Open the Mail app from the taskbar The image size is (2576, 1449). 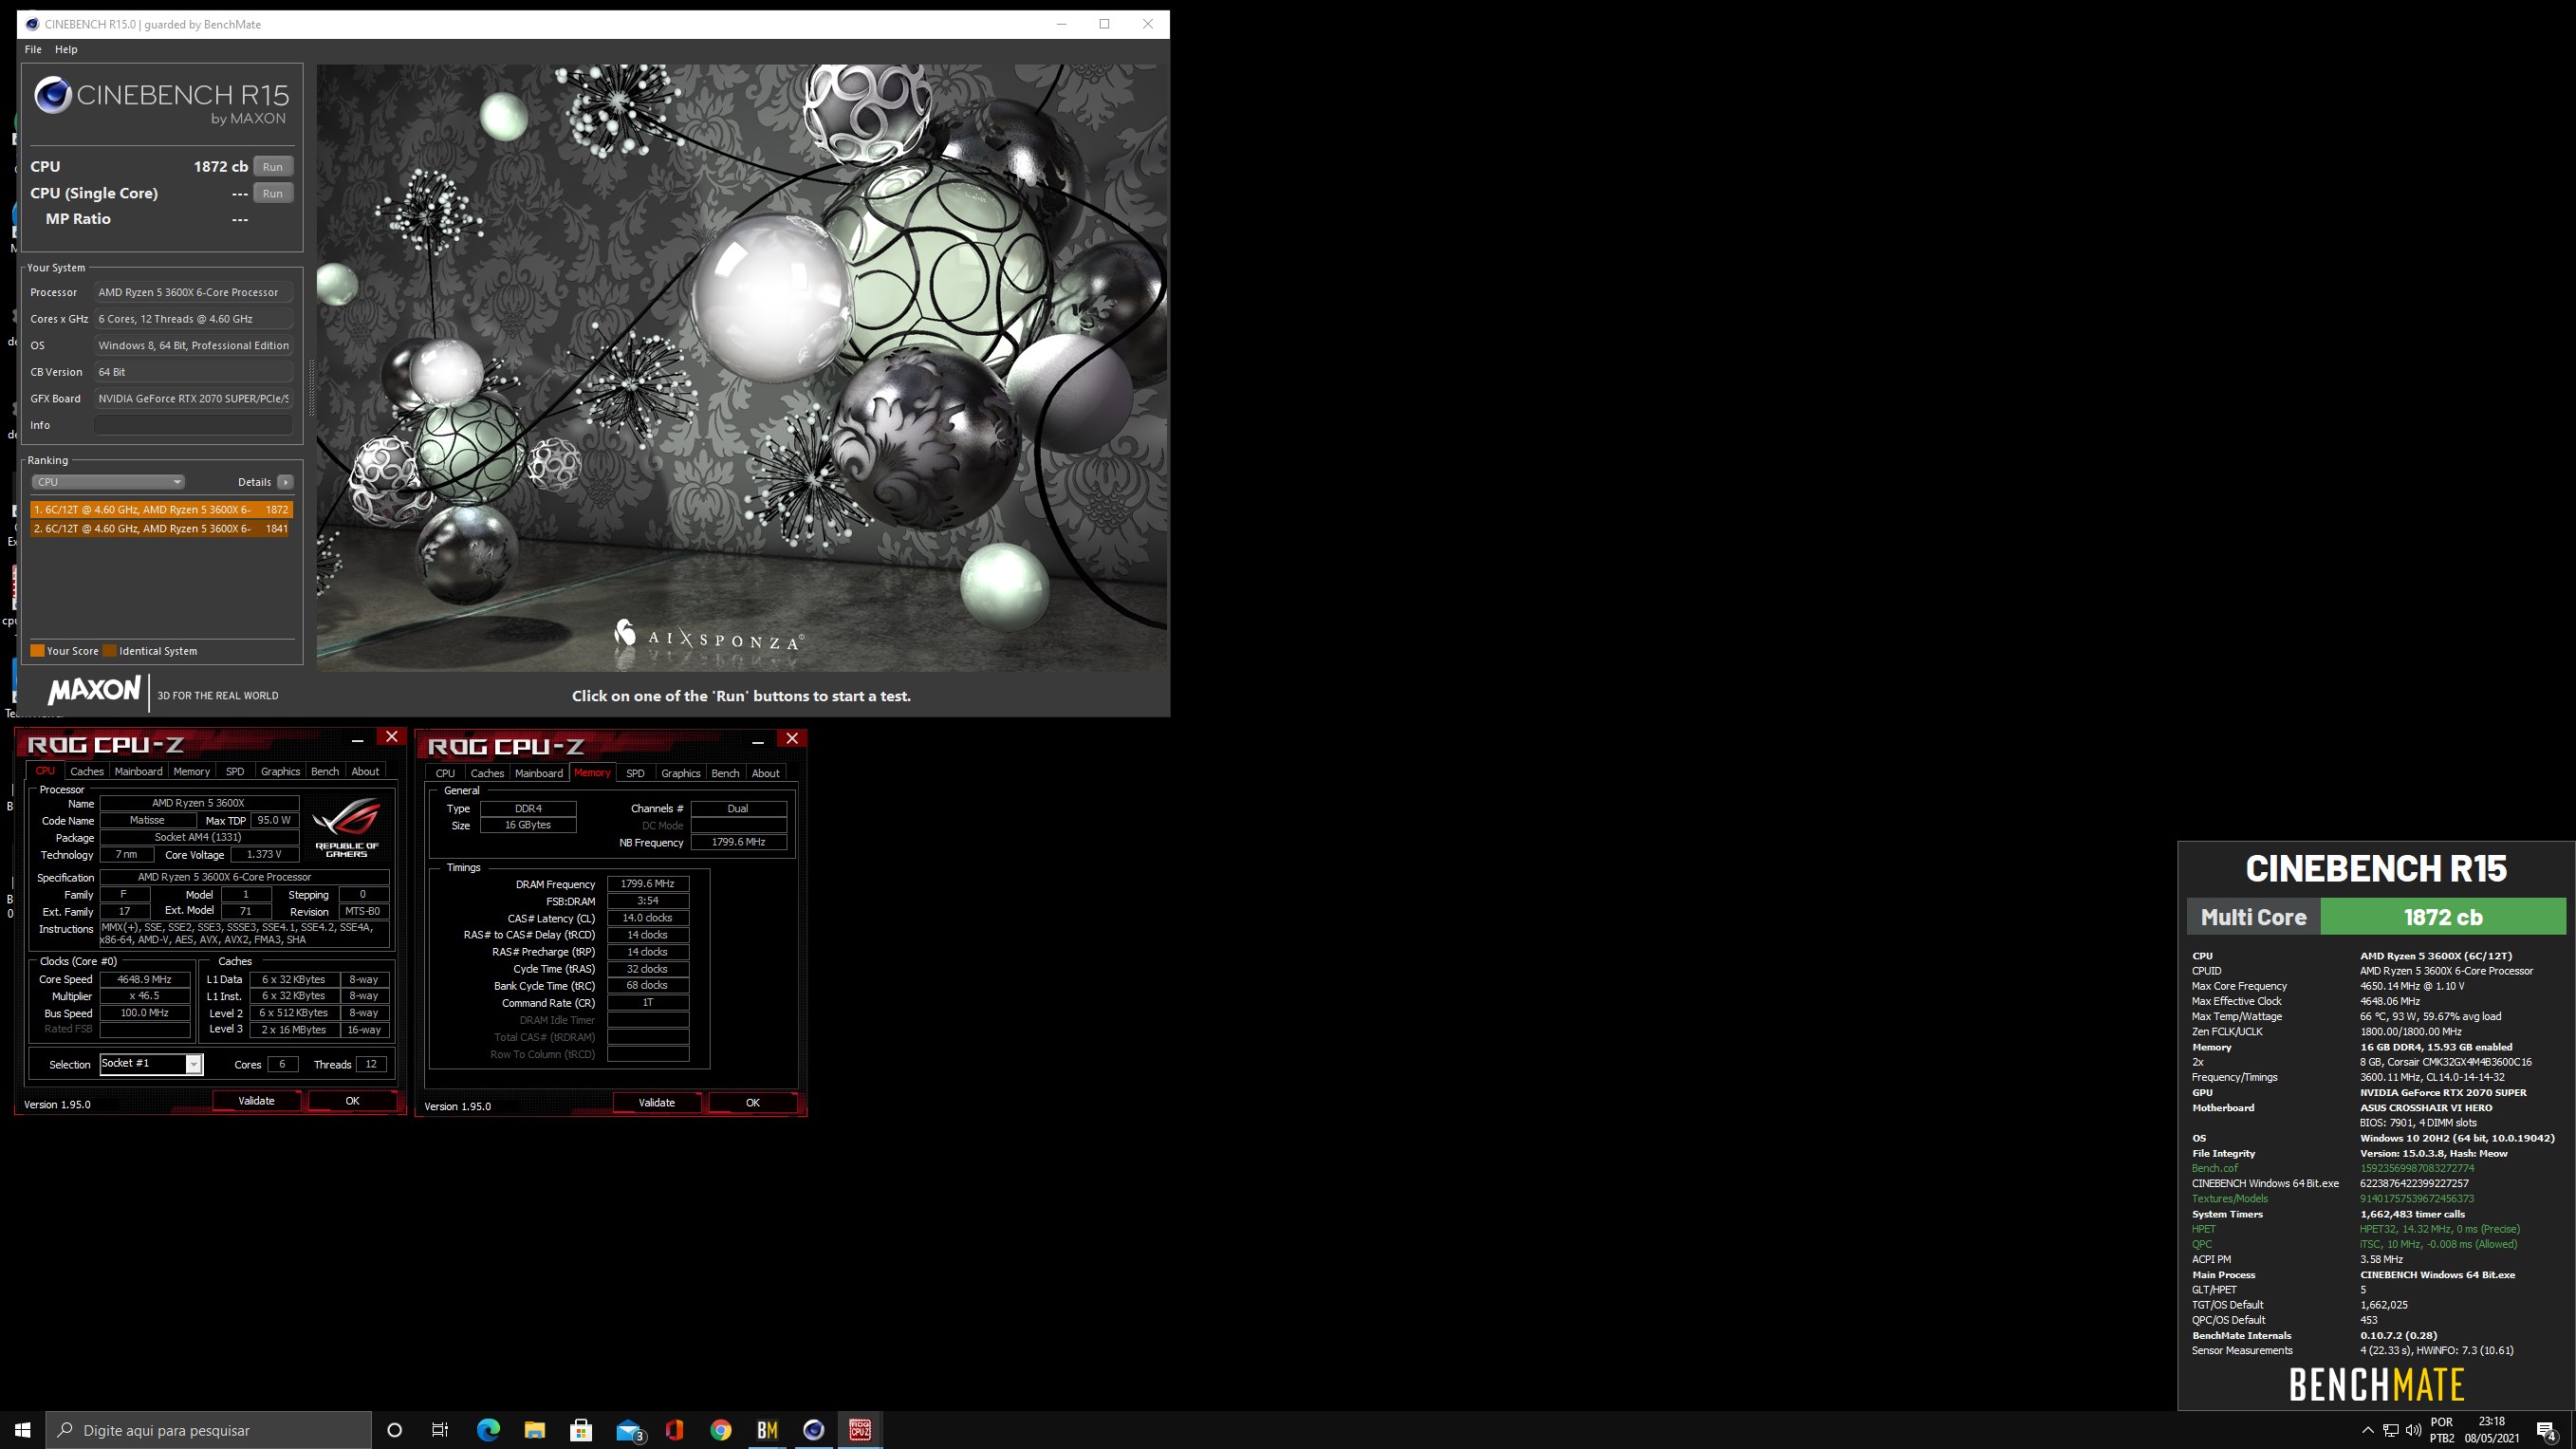(x=628, y=1430)
